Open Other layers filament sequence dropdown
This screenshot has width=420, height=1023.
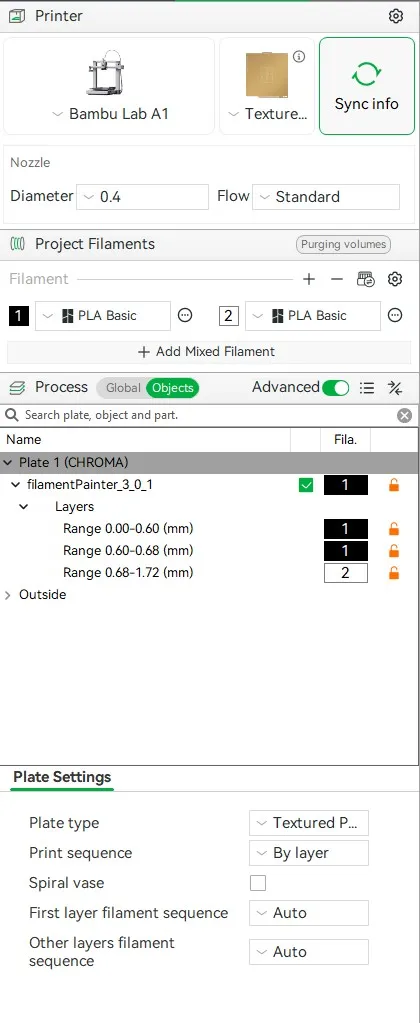308,952
